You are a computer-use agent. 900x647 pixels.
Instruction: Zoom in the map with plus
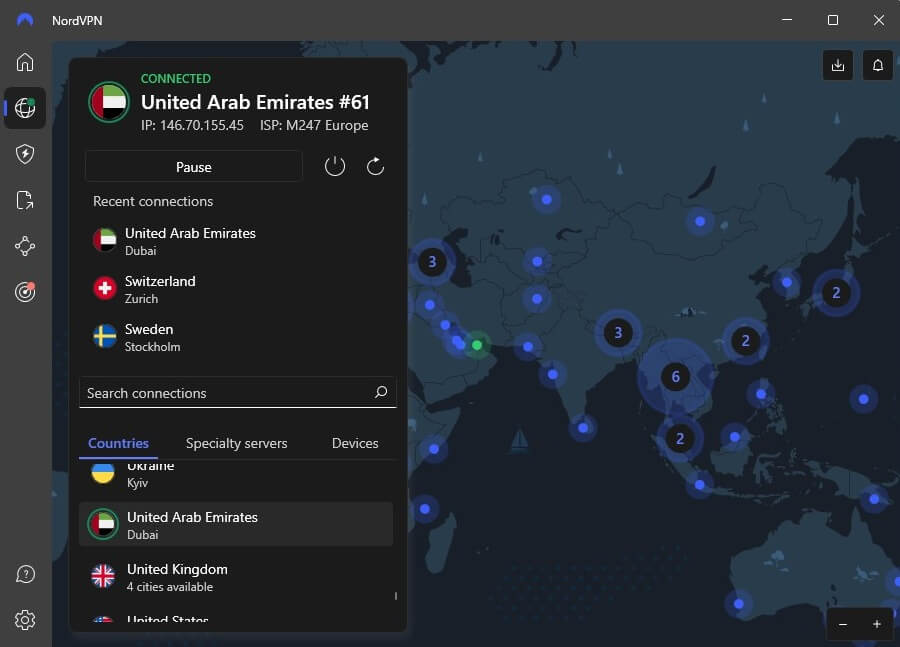(x=876, y=624)
